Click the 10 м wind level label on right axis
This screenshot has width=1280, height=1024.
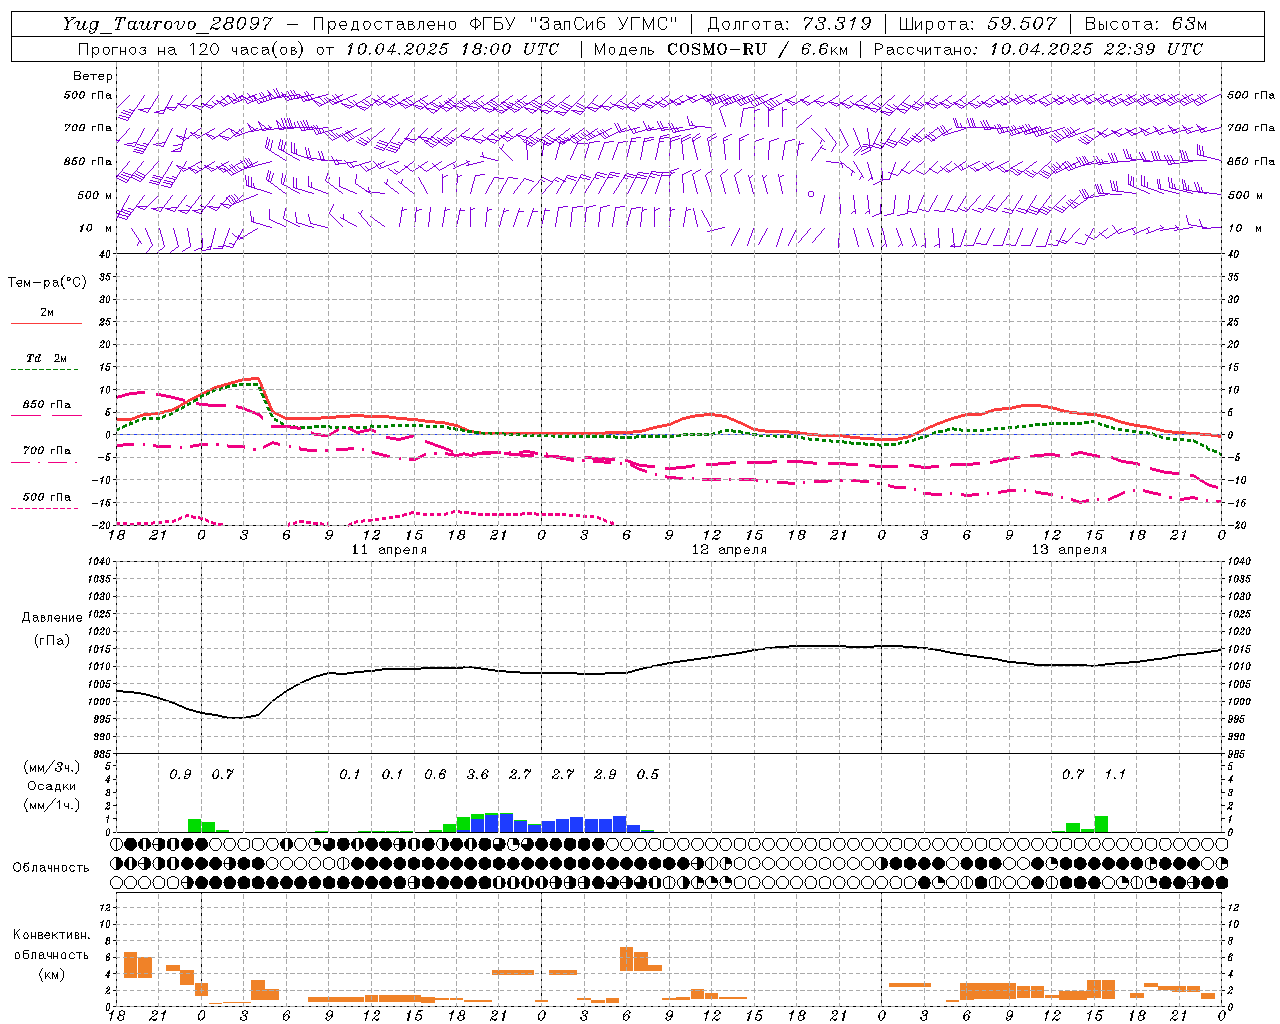(x=1243, y=228)
